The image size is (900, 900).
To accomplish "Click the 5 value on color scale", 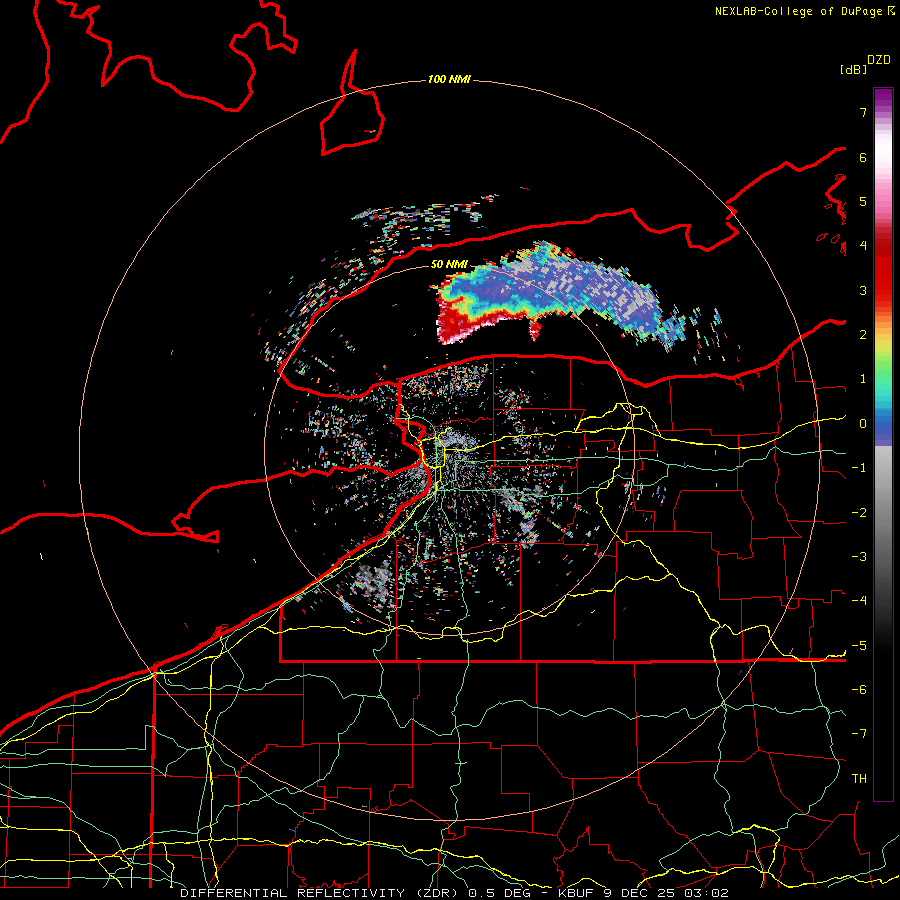I will [x=863, y=201].
